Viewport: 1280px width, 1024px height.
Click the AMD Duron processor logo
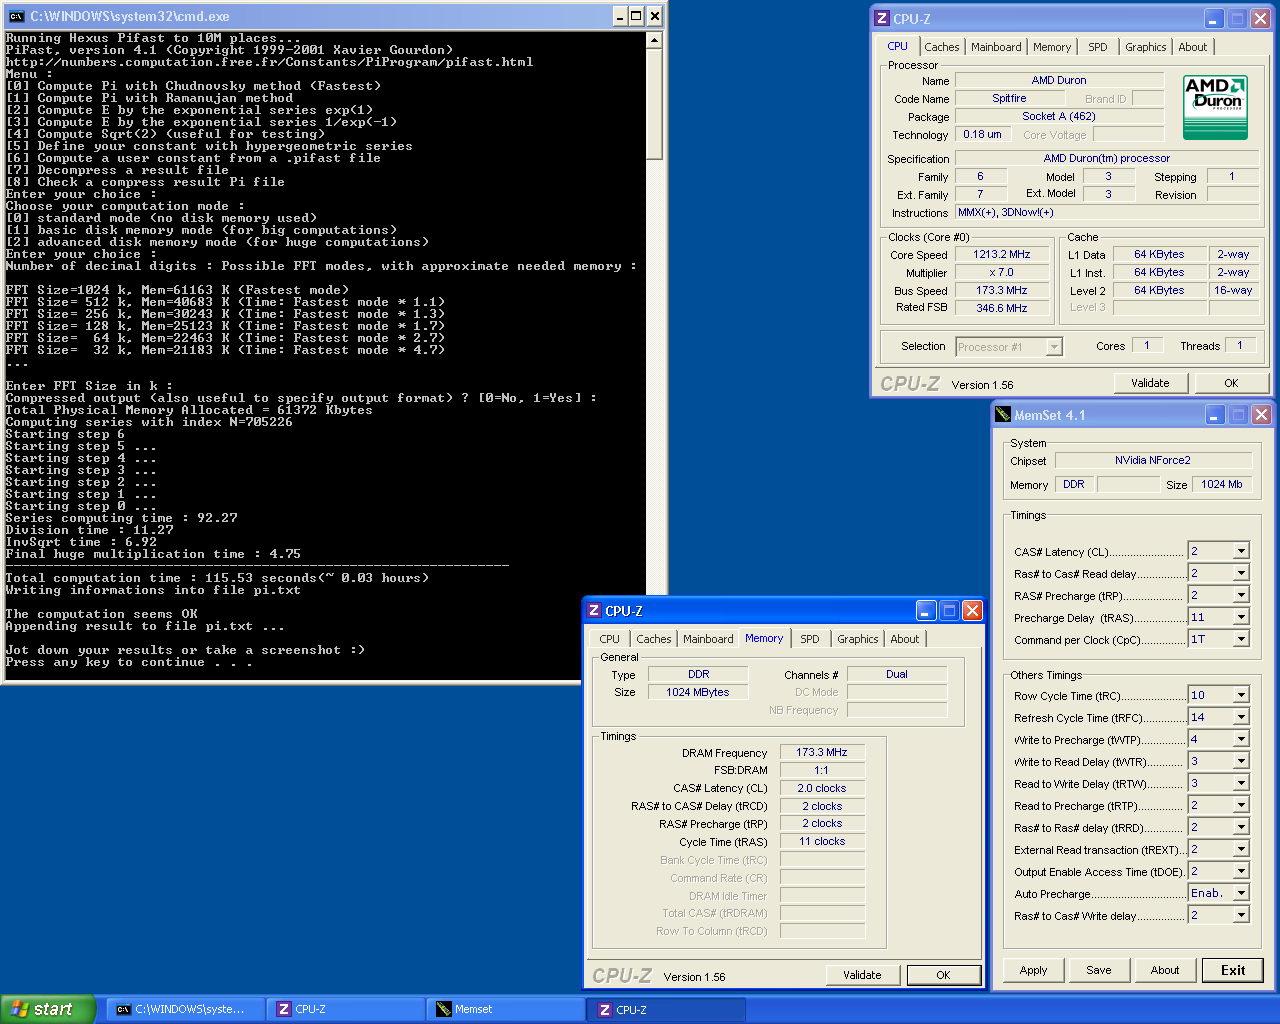pyautogui.click(x=1215, y=106)
